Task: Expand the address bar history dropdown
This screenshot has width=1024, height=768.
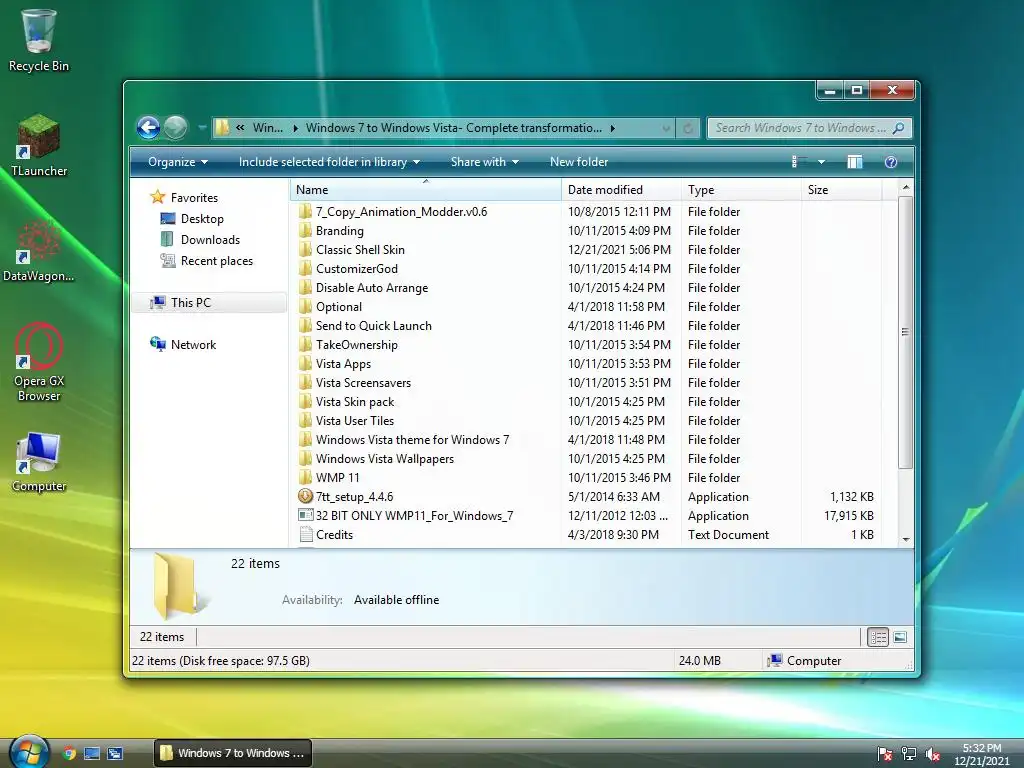Action: click(x=666, y=128)
